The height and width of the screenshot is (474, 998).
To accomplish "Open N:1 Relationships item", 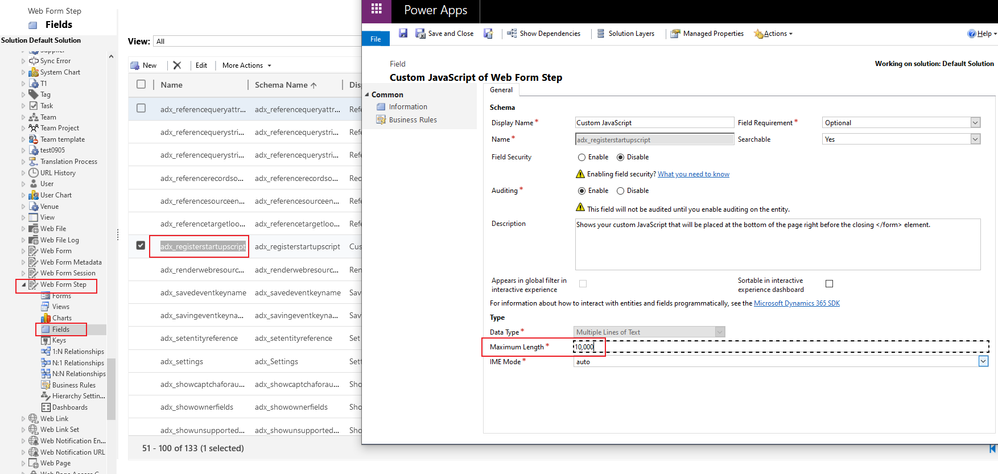I will (72, 363).
